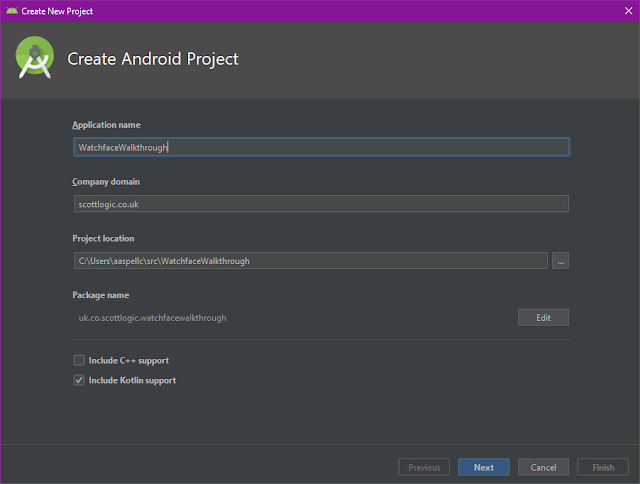
Task: Click the Application name label
Action: tap(106, 125)
